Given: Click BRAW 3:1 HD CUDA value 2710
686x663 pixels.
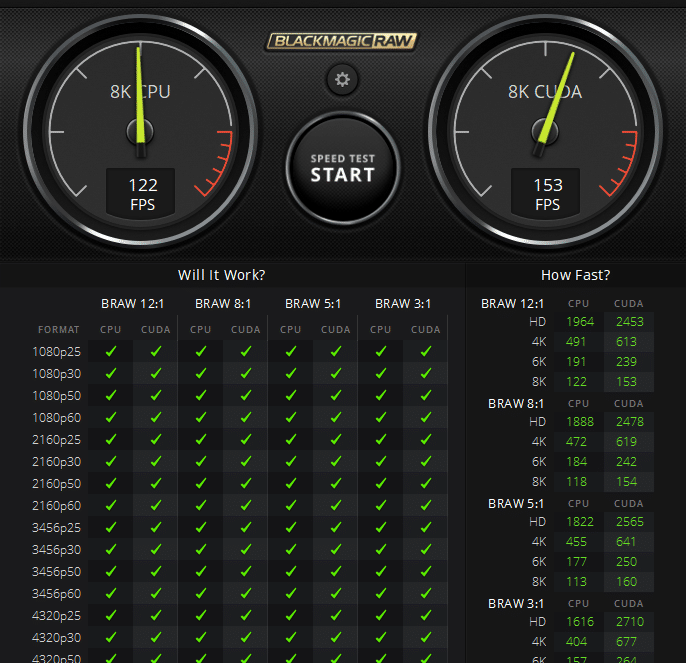Looking at the screenshot, I should (630, 622).
